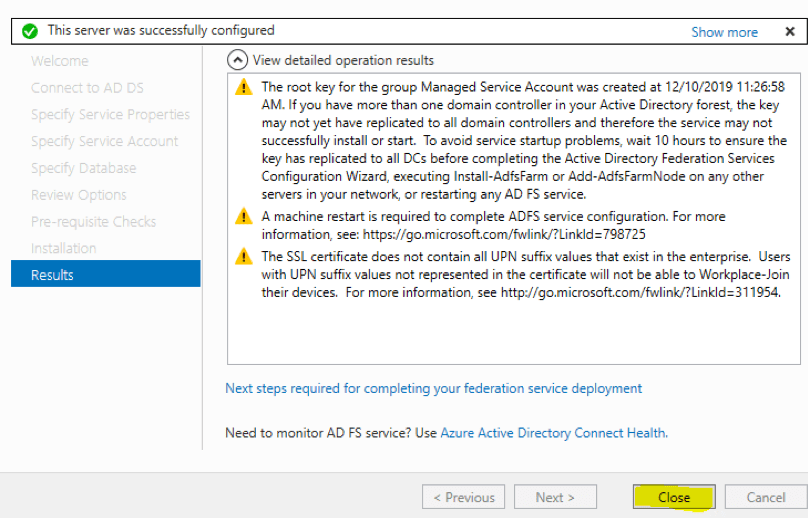Go to Specify Service Properties step

click(x=110, y=114)
